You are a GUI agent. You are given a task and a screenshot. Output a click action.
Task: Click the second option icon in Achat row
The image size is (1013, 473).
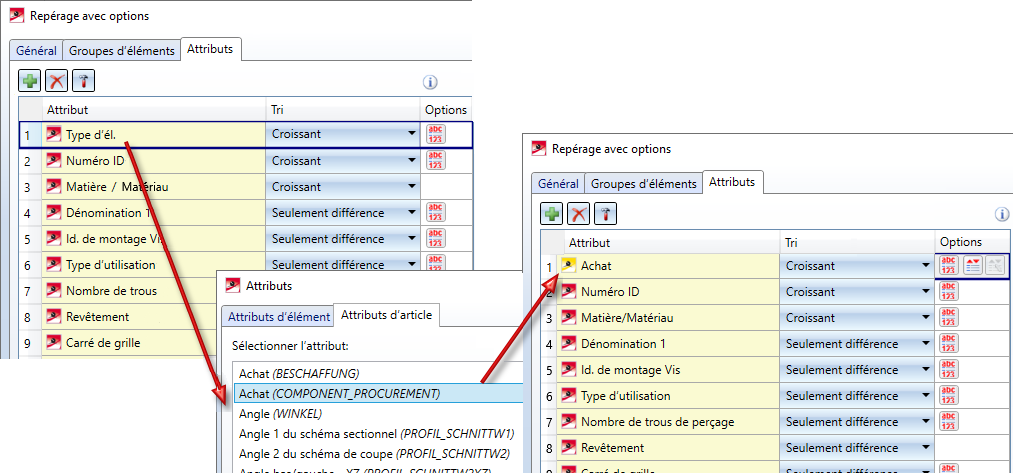(x=970, y=266)
